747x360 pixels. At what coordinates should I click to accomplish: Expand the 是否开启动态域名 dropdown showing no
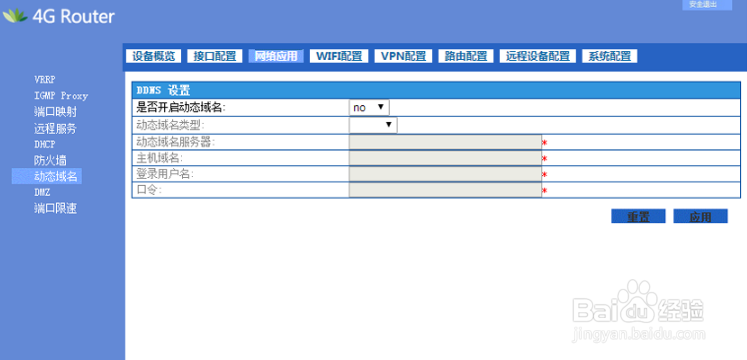369,108
